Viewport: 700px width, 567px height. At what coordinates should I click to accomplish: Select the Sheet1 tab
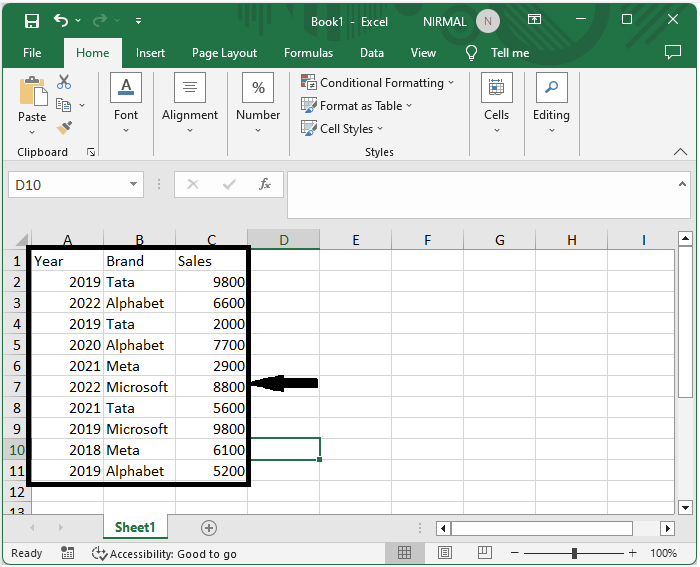(135, 527)
